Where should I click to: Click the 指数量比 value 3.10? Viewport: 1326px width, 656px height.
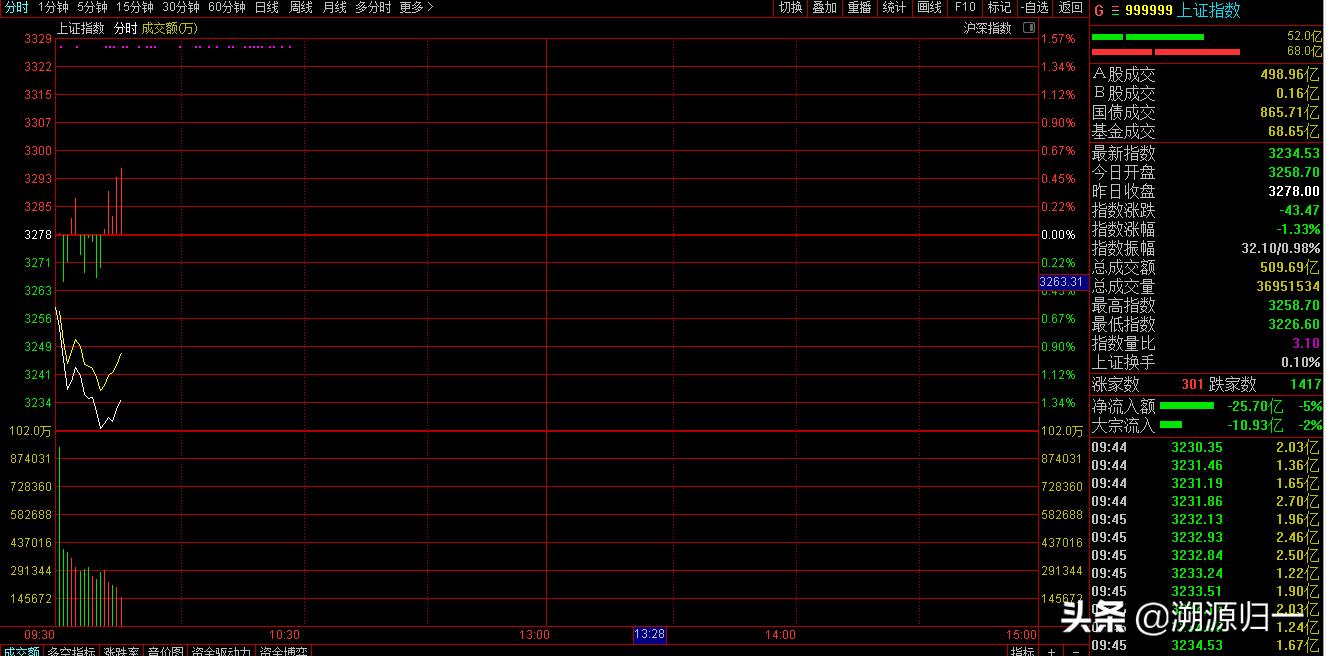[x=1306, y=343]
